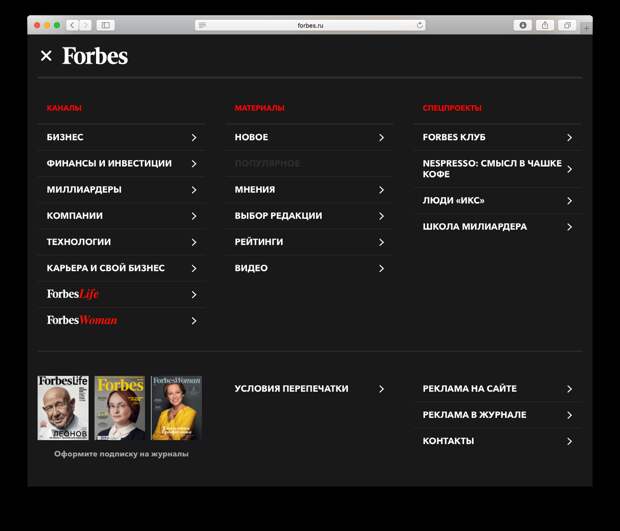Click the forbes.ru address field
The height and width of the screenshot is (531, 620).
[310, 25]
